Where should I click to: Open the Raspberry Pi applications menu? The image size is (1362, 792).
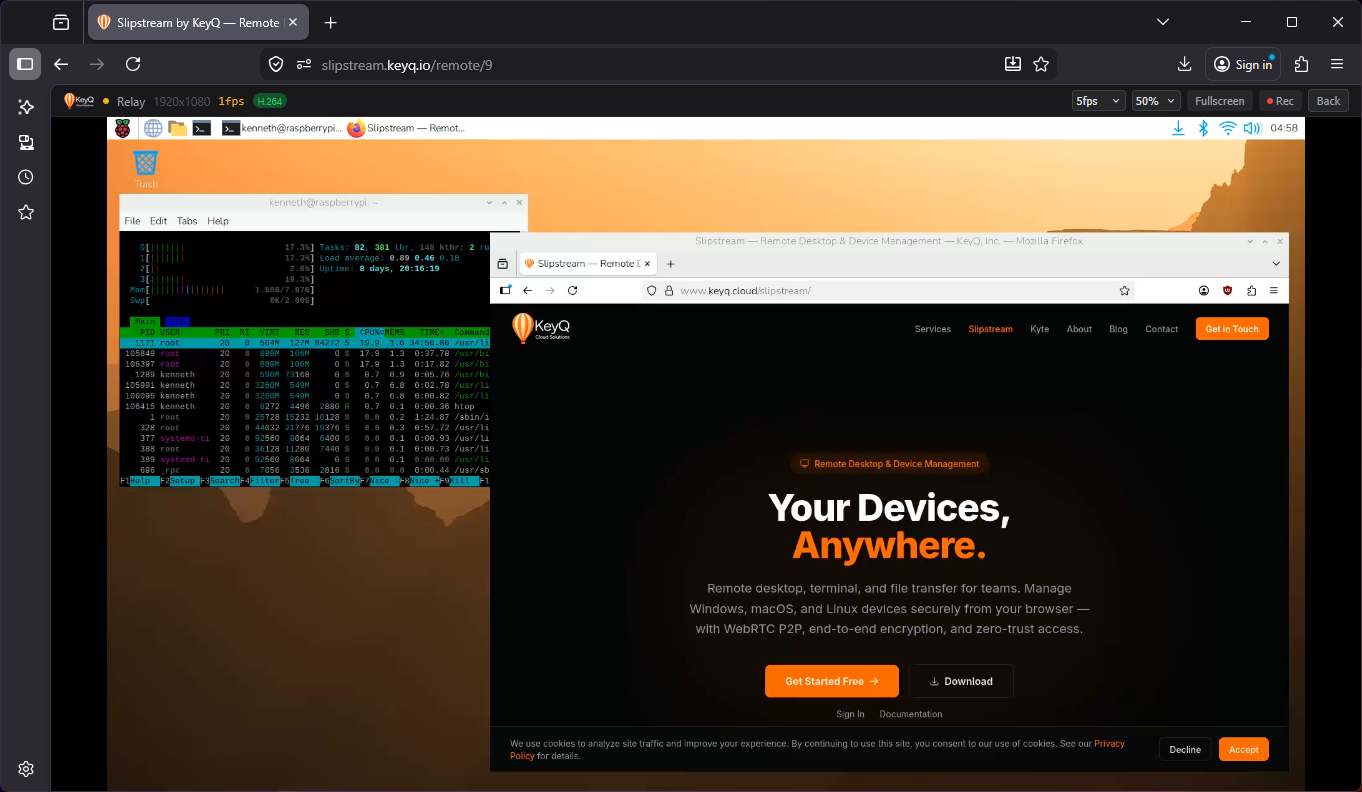123,127
